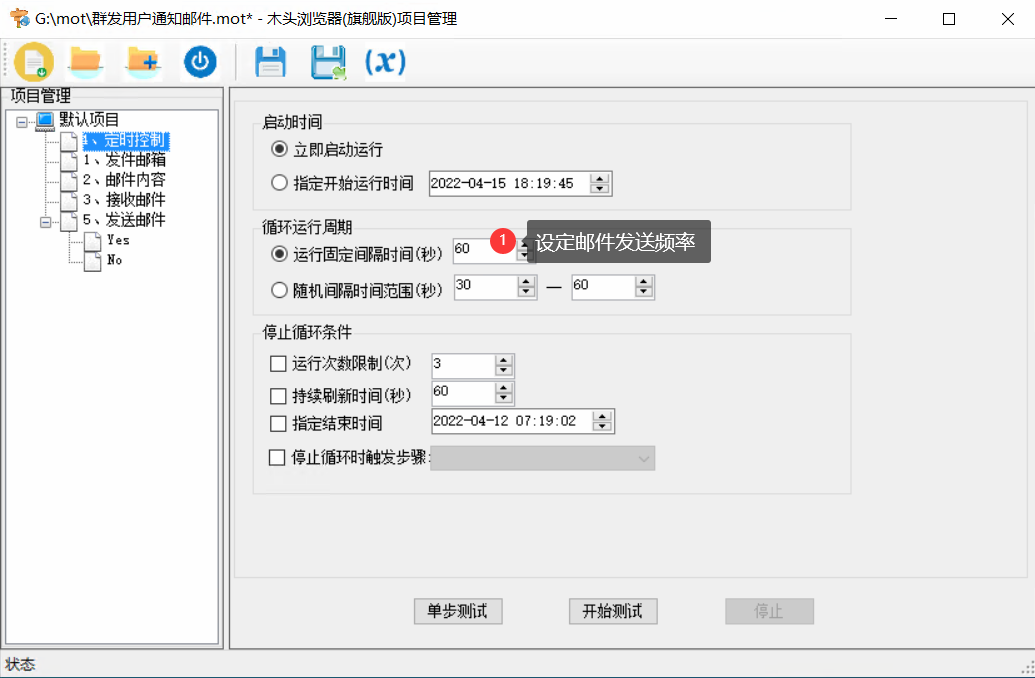This screenshot has width=1035, height=678.
Task: Select the No tree item
Action: [115, 260]
